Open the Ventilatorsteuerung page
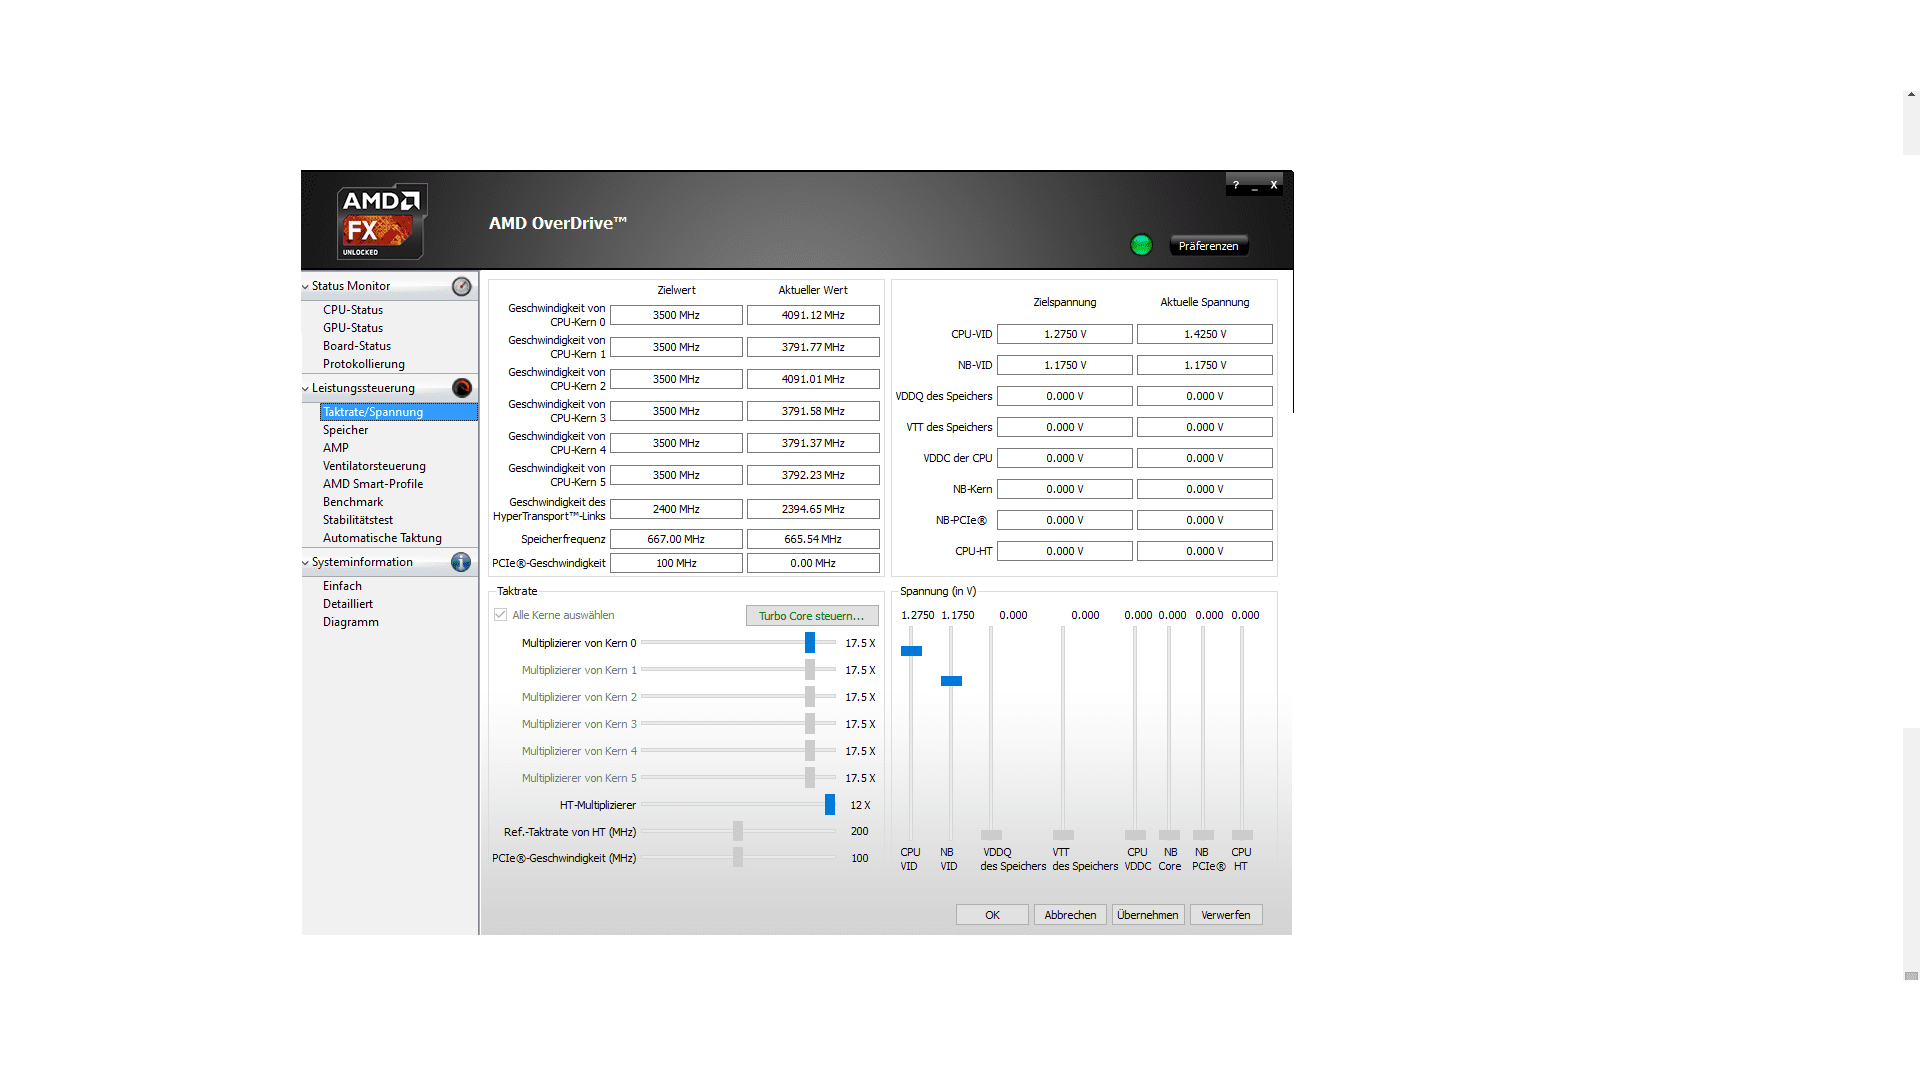The width and height of the screenshot is (1920, 1080). click(374, 466)
